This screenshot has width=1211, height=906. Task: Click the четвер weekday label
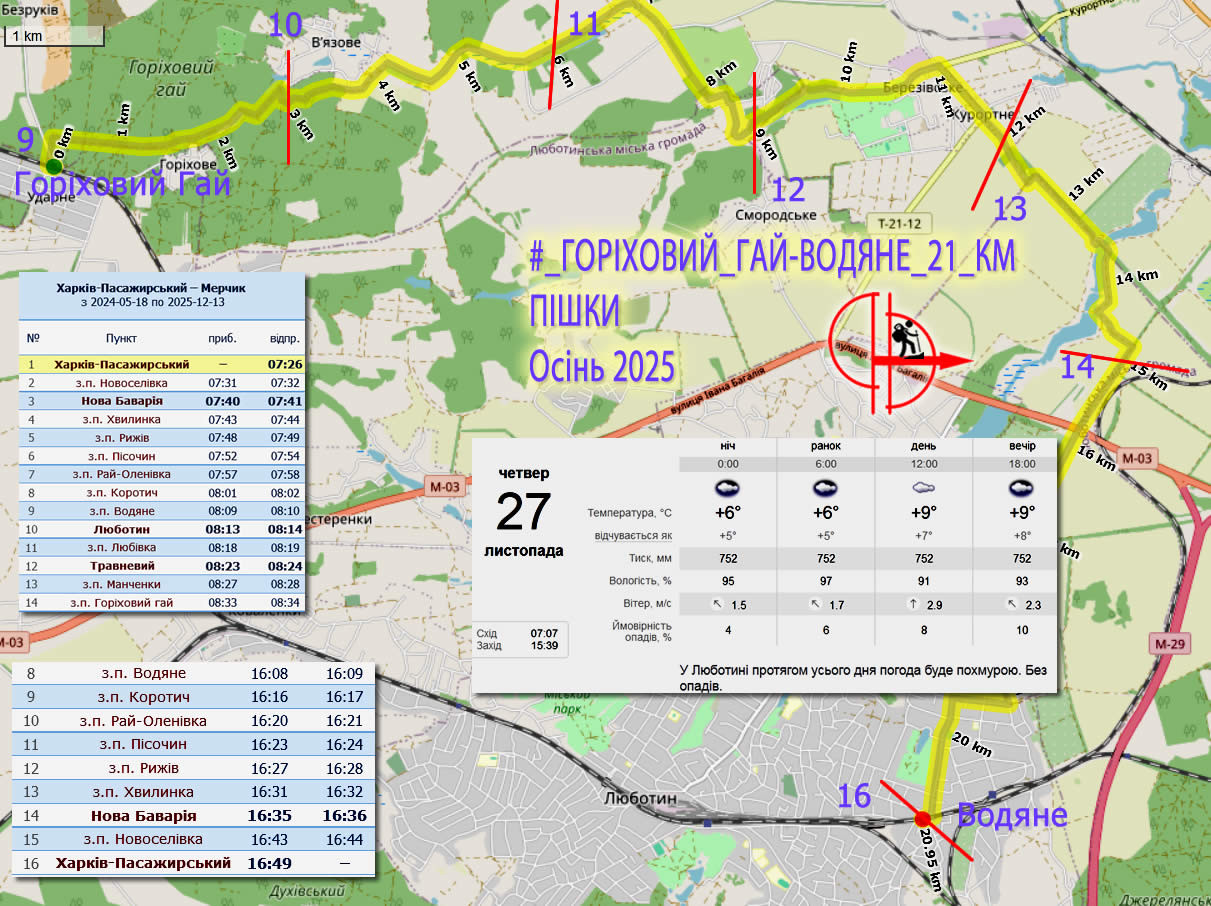524,472
